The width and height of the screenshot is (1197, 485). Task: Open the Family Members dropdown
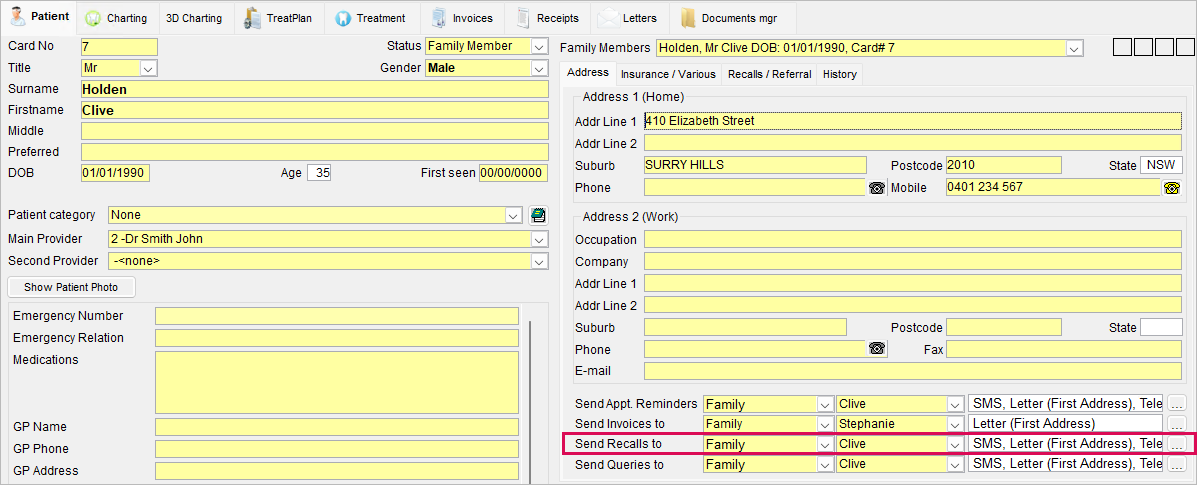click(x=1075, y=48)
